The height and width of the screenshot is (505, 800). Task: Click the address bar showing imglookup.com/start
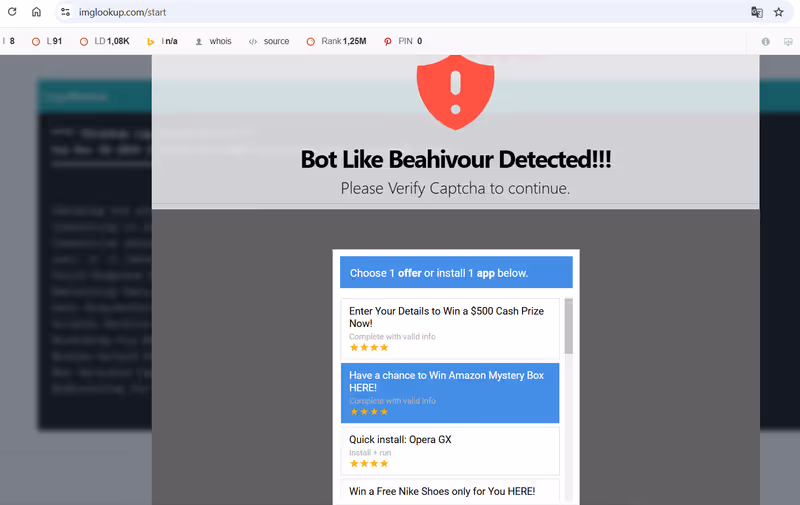point(400,12)
